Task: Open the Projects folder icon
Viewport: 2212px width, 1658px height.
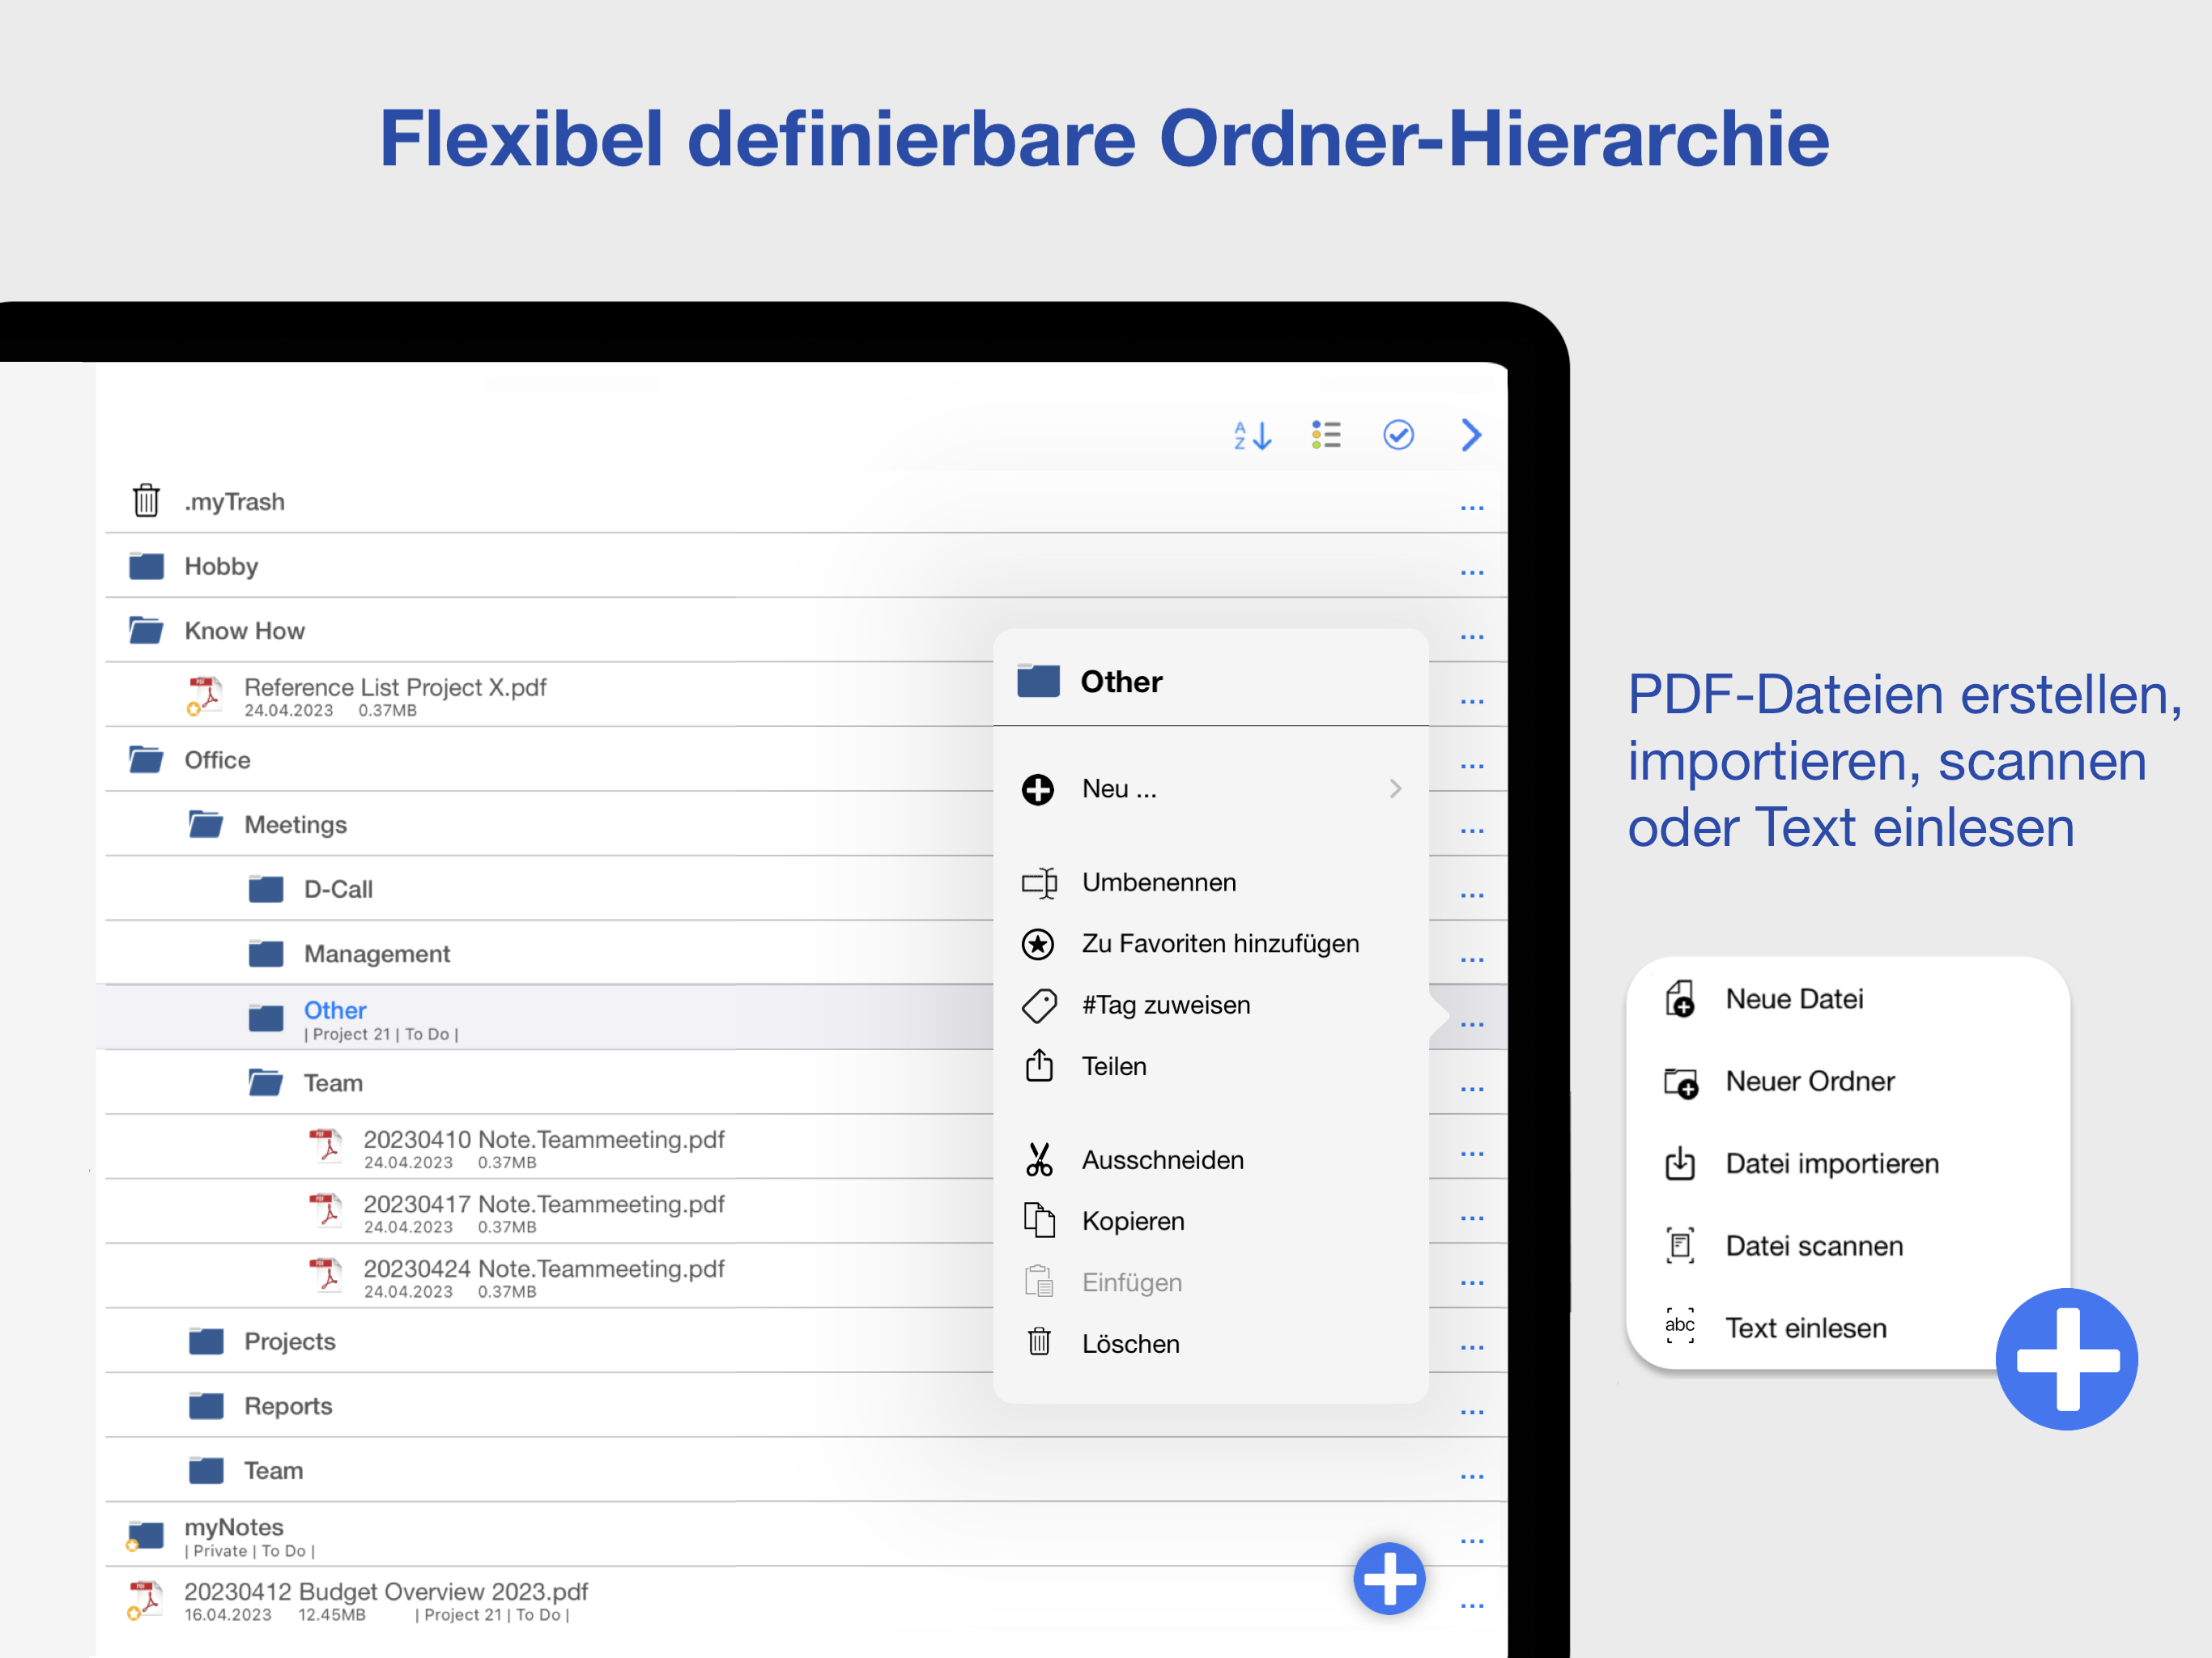Action: click(x=206, y=1341)
